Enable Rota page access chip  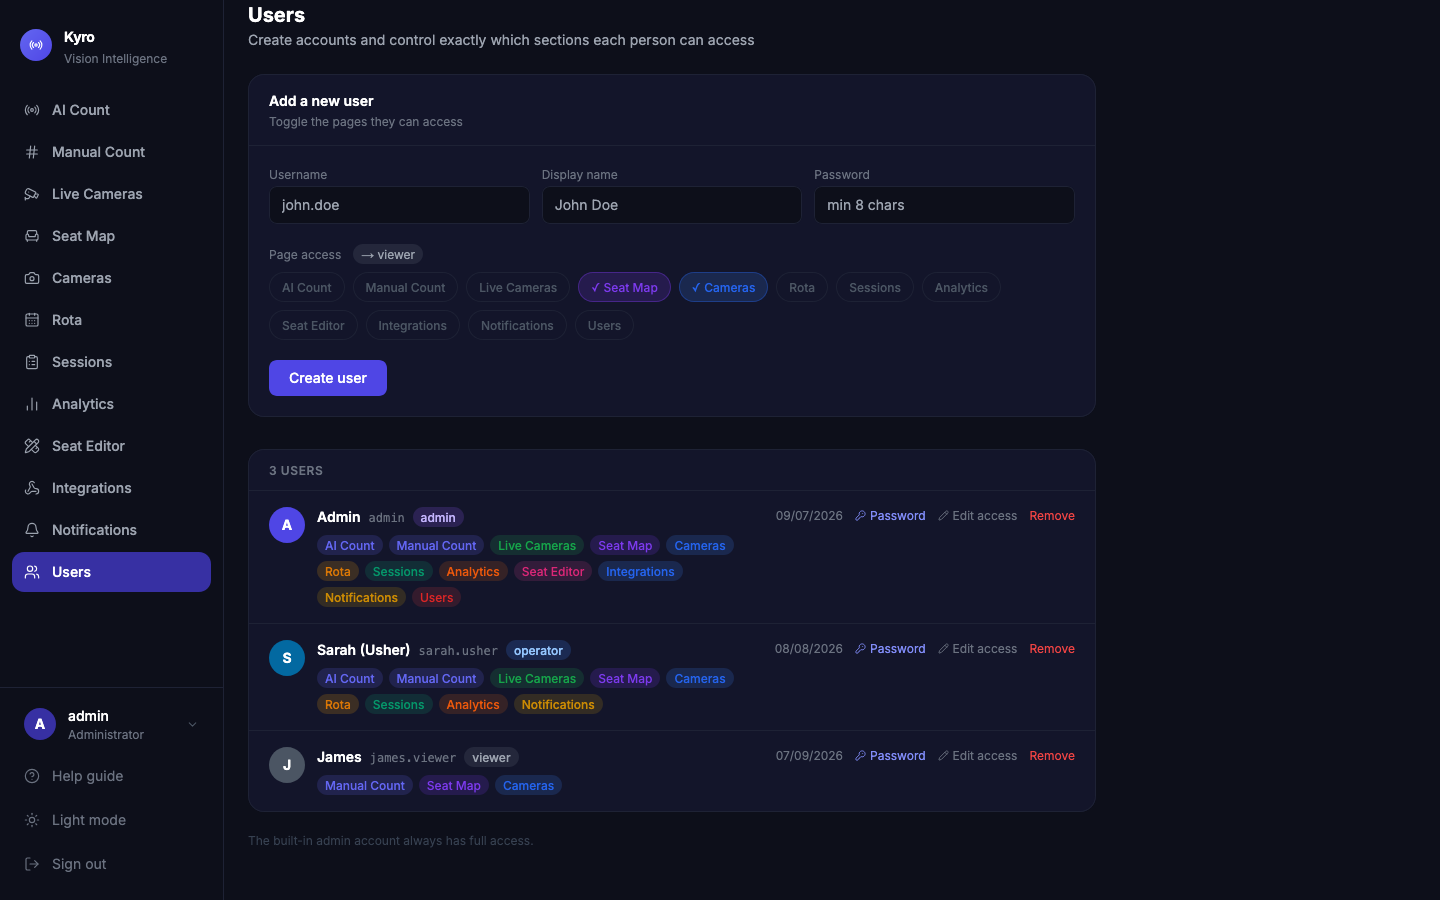(802, 288)
